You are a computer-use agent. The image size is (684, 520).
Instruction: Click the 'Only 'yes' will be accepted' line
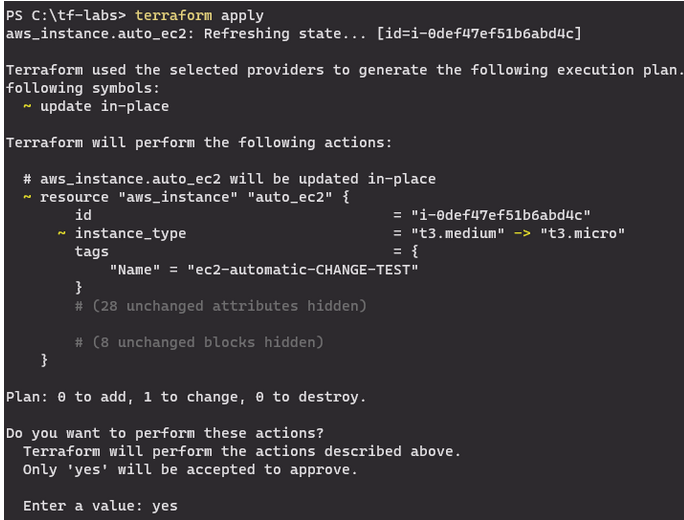(x=190, y=470)
